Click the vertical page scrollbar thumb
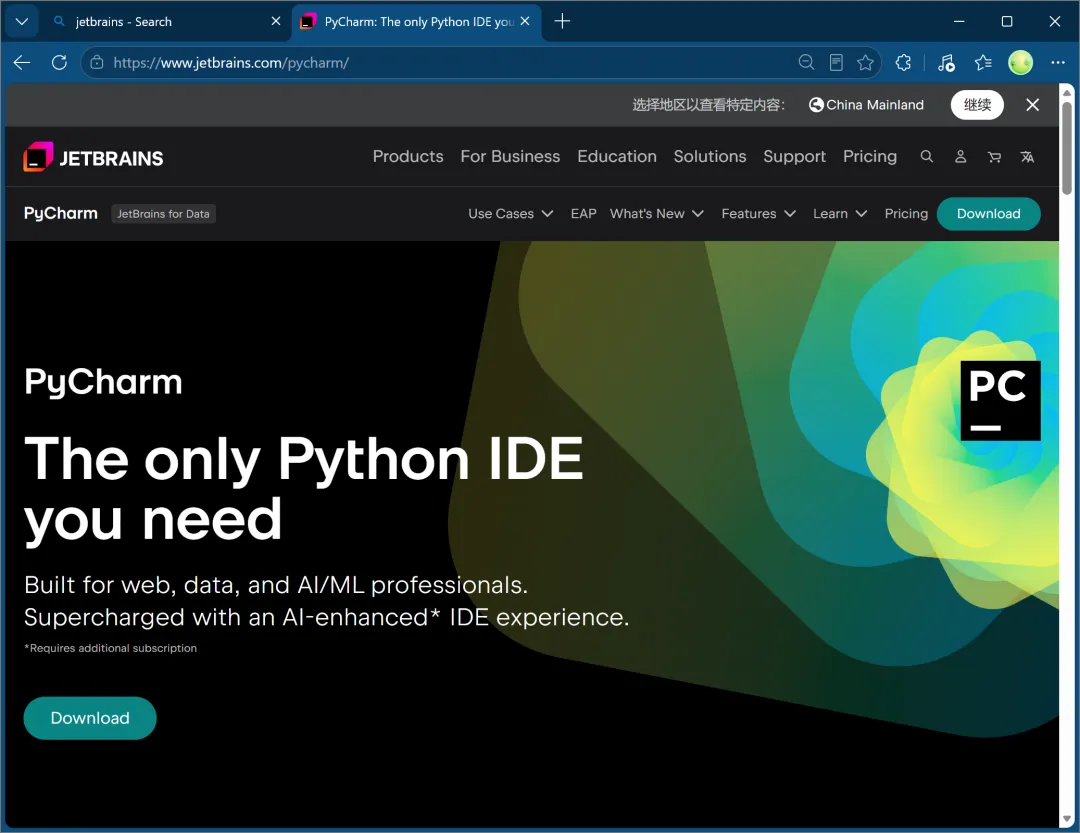Screen dimensions: 1080x833 pos(1066,148)
